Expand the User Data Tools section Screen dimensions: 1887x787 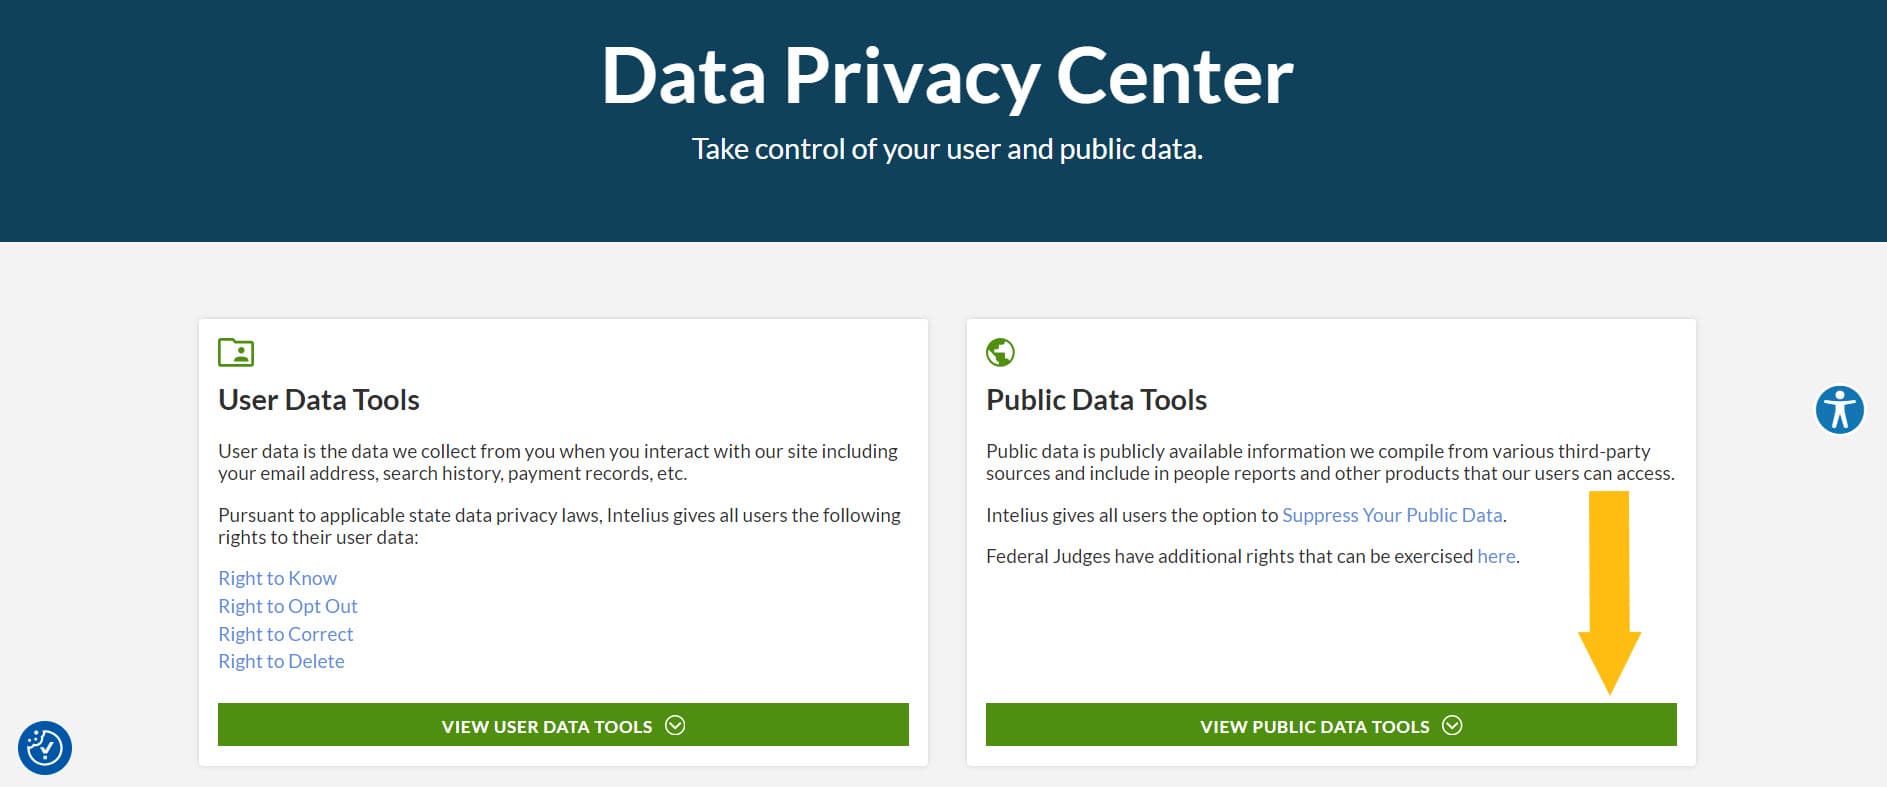coord(562,726)
